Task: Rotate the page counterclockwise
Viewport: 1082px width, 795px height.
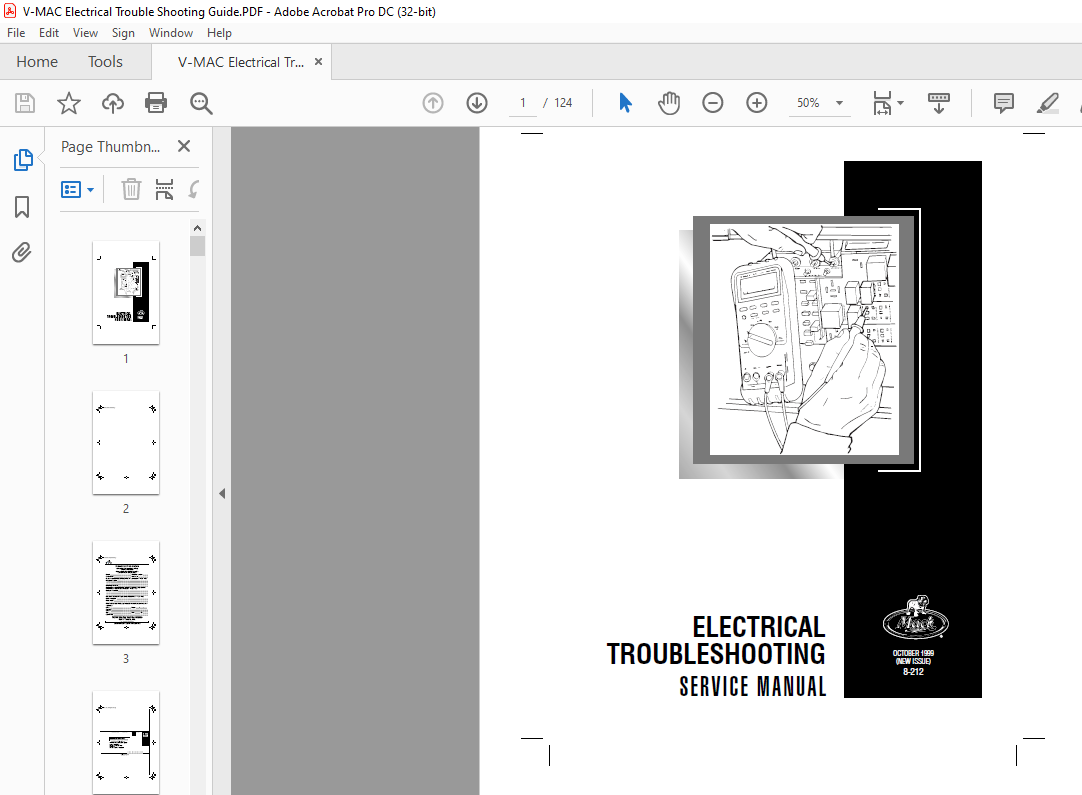Action: (194, 189)
